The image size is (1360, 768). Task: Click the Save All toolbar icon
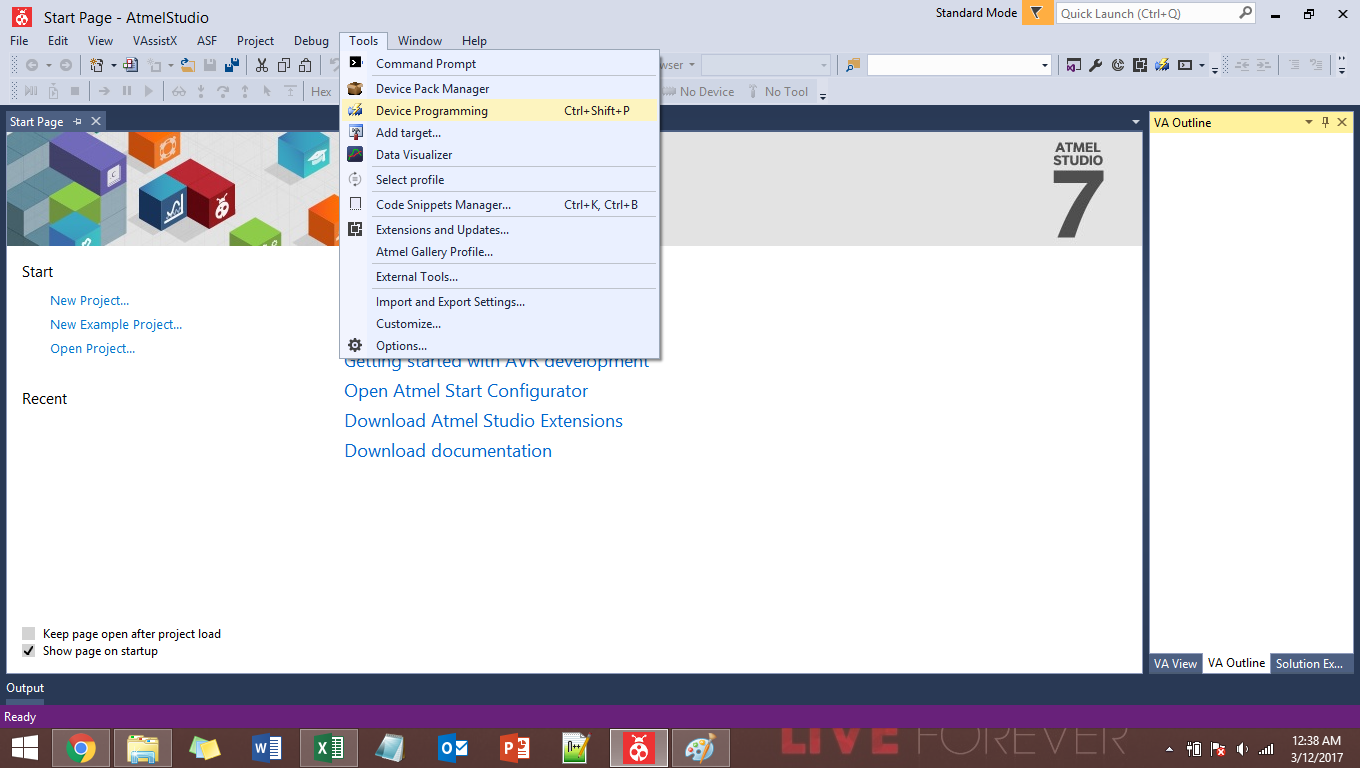click(232, 65)
